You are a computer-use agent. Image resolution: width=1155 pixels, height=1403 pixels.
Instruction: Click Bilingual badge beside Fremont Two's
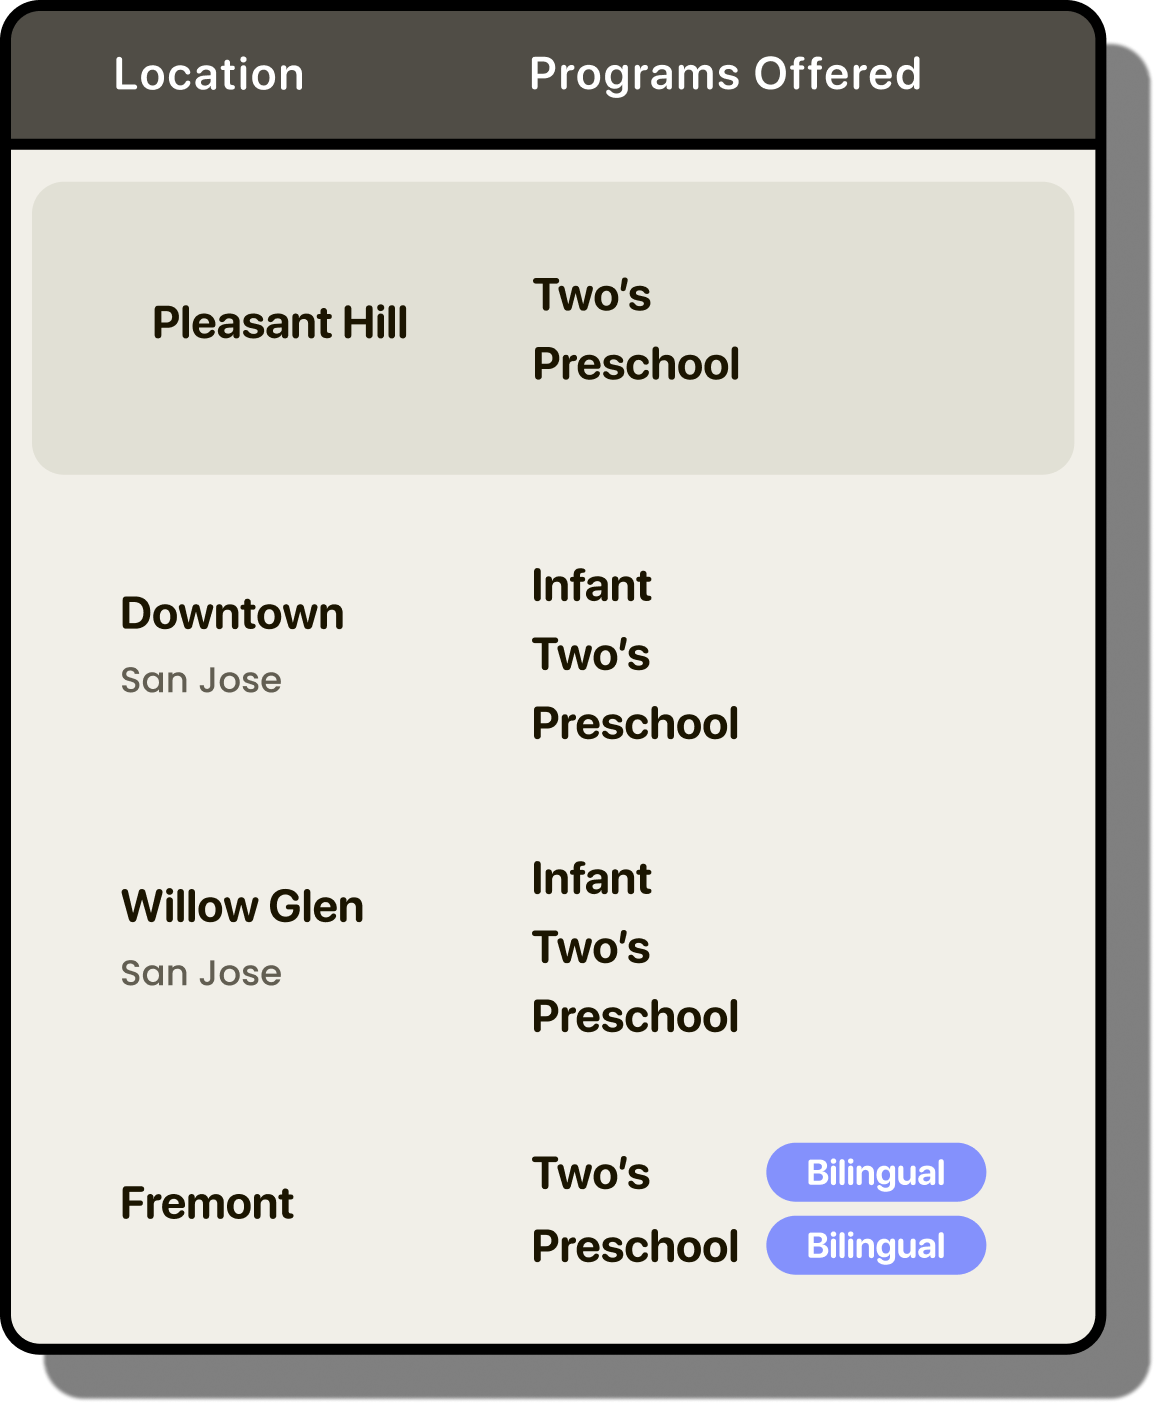click(x=876, y=1172)
